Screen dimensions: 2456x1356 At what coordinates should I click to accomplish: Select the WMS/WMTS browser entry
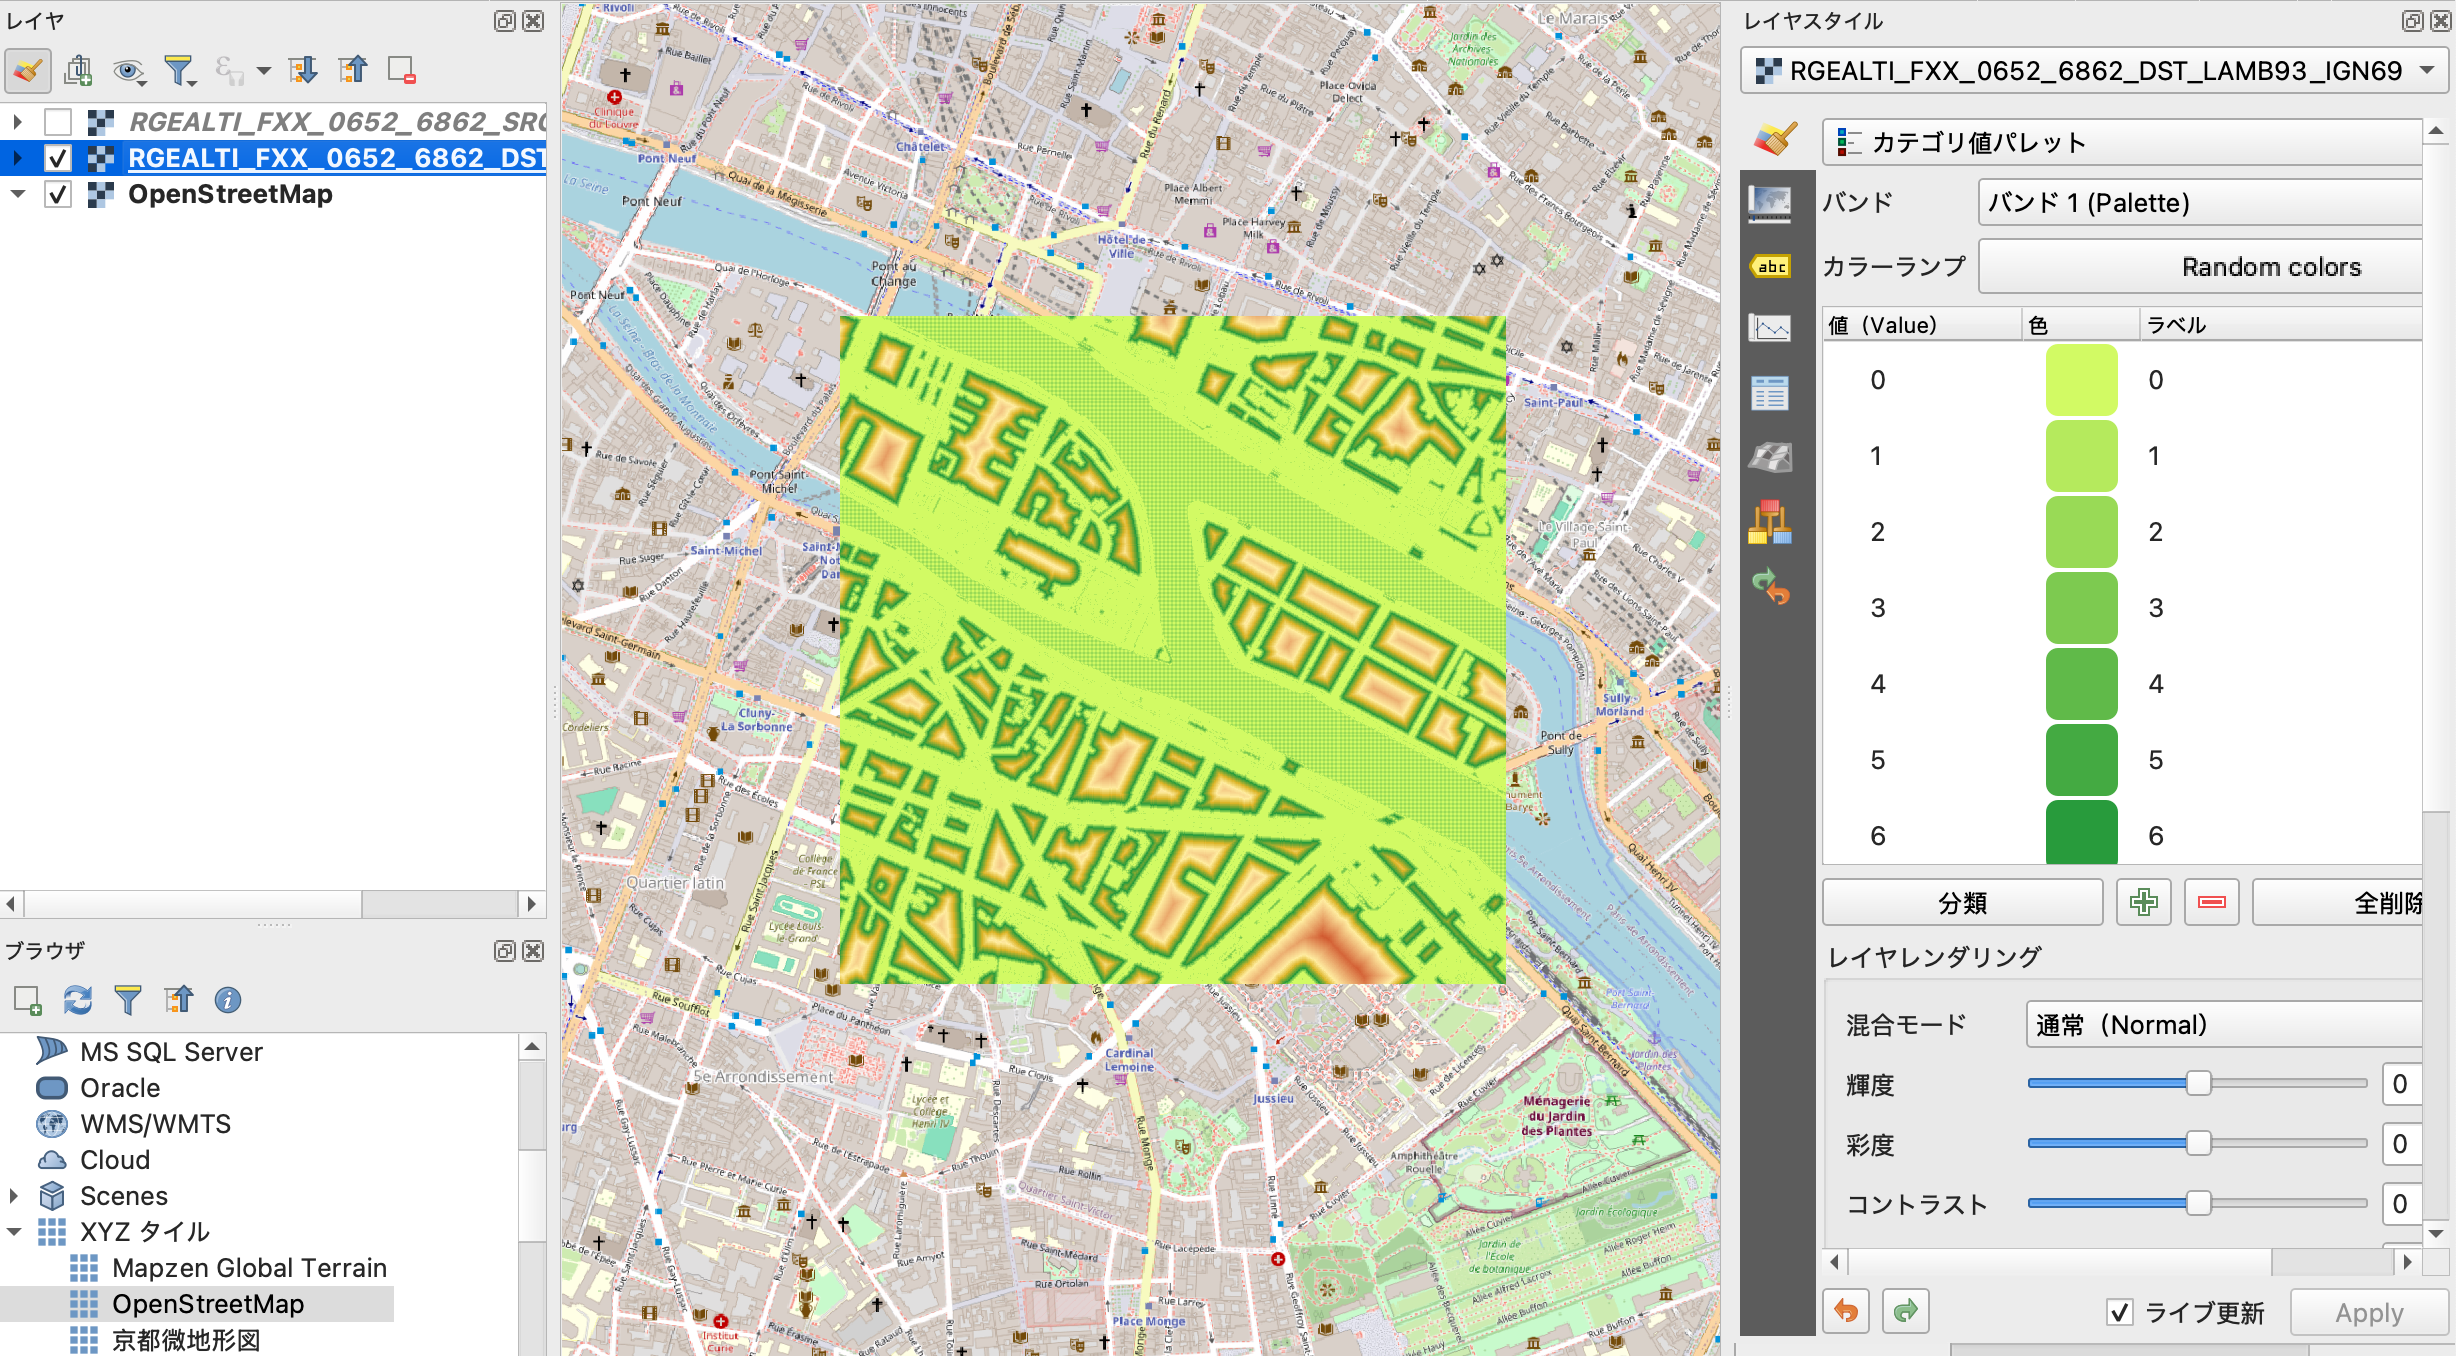[155, 1124]
